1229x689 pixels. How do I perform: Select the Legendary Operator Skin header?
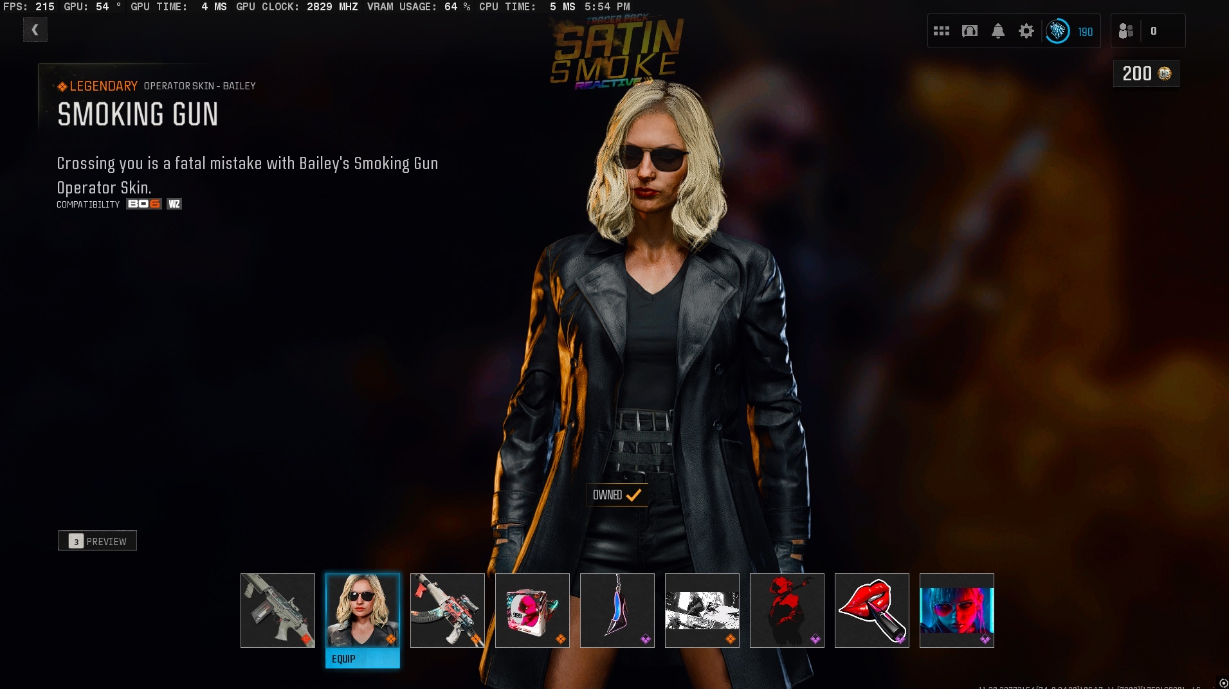[x=155, y=85]
